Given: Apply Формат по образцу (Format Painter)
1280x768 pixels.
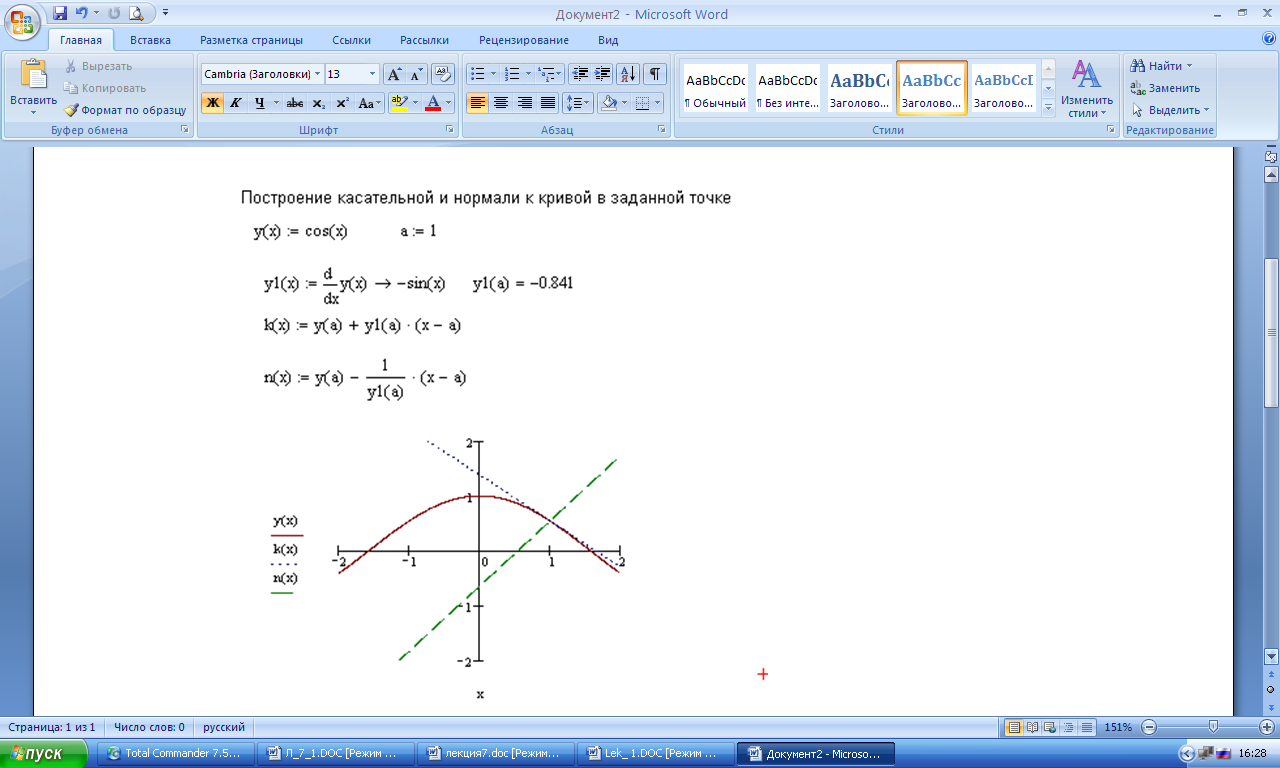Looking at the screenshot, I should (x=125, y=110).
